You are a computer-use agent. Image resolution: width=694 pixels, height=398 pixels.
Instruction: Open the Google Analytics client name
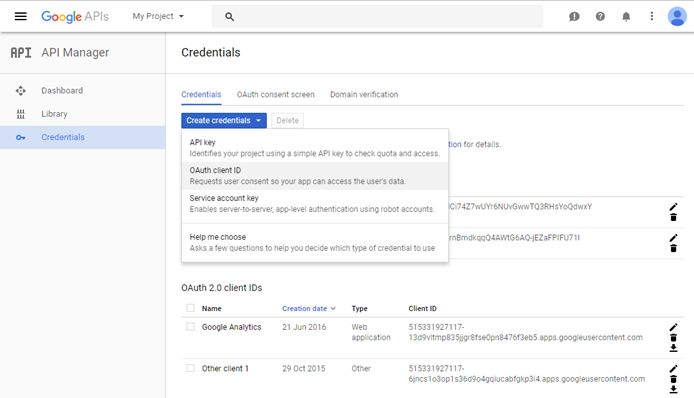(x=231, y=327)
